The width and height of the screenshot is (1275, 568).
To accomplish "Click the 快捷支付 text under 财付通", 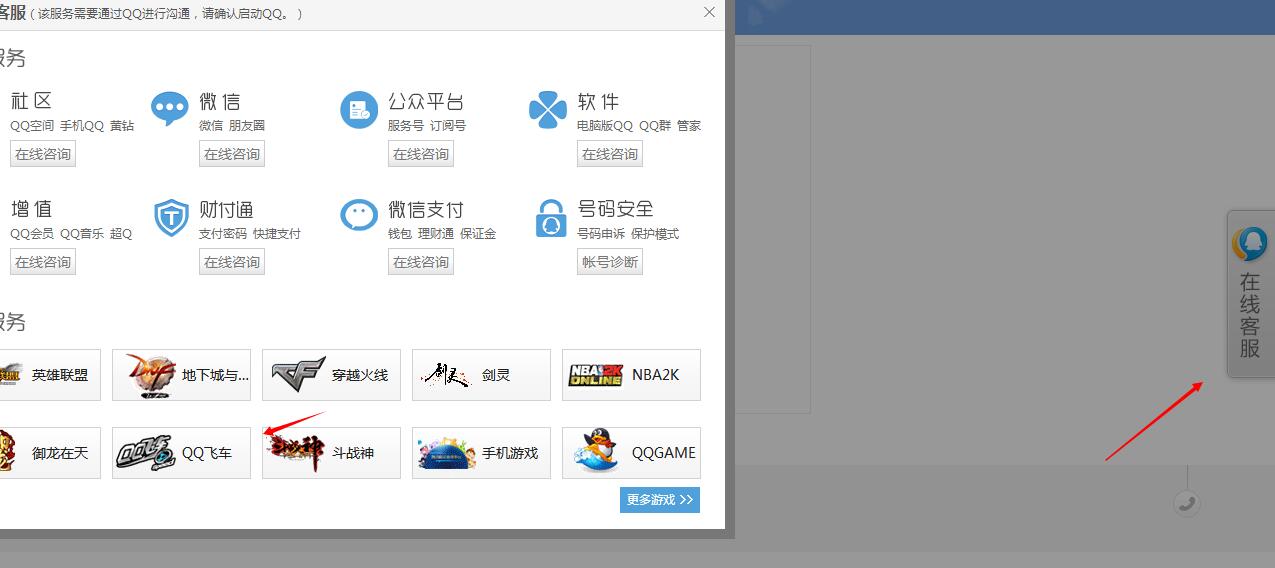I will (277, 234).
